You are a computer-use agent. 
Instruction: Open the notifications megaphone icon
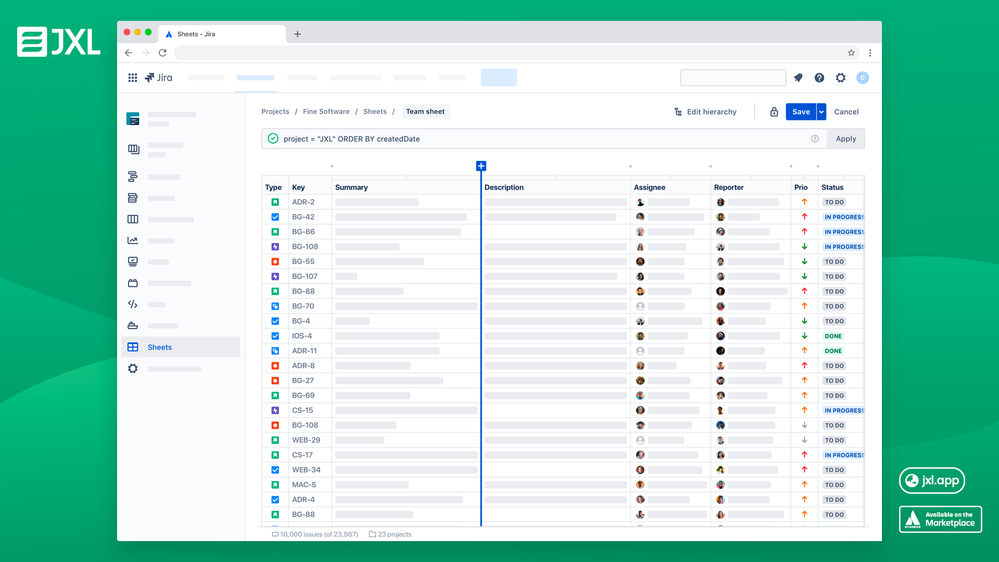tap(798, 78)
